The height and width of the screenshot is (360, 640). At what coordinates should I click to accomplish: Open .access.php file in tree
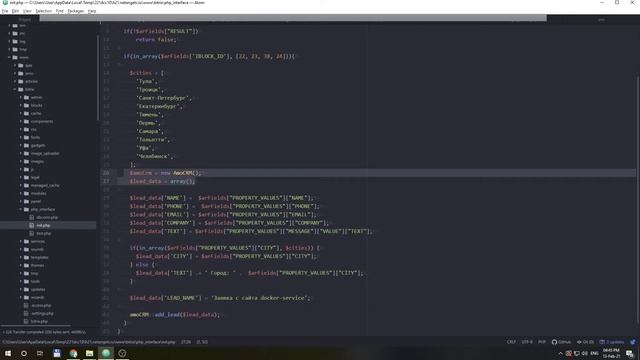pyautogui.click(x=41, y=305)
